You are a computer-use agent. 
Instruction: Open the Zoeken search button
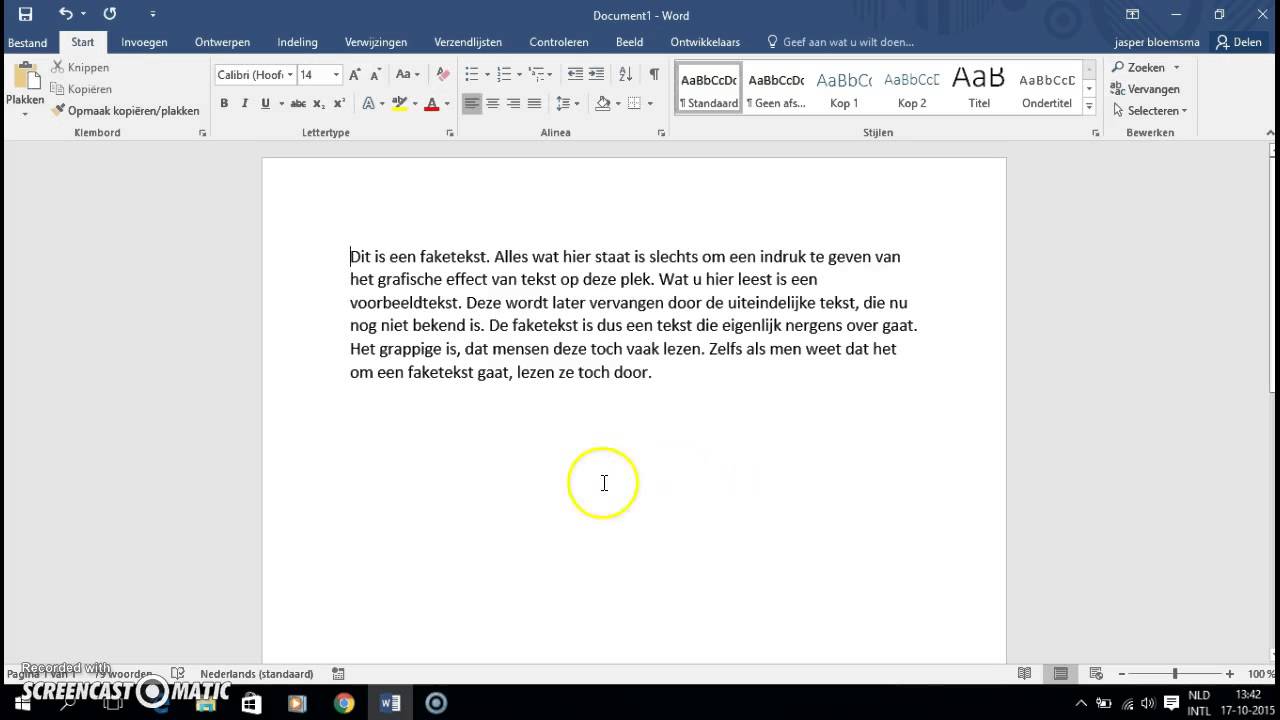(x=1138, y=67)
